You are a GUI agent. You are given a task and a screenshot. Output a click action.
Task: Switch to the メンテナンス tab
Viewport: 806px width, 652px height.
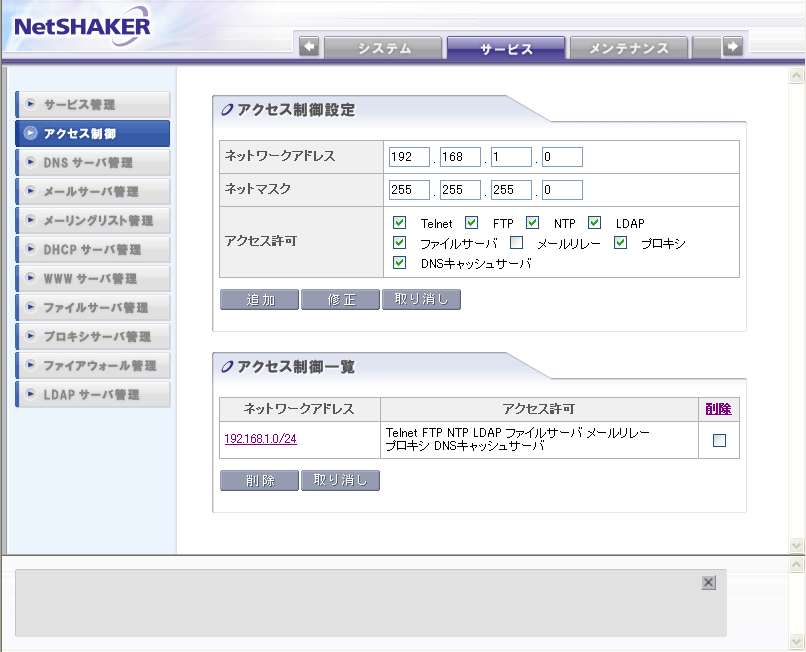tap(627, 48)
